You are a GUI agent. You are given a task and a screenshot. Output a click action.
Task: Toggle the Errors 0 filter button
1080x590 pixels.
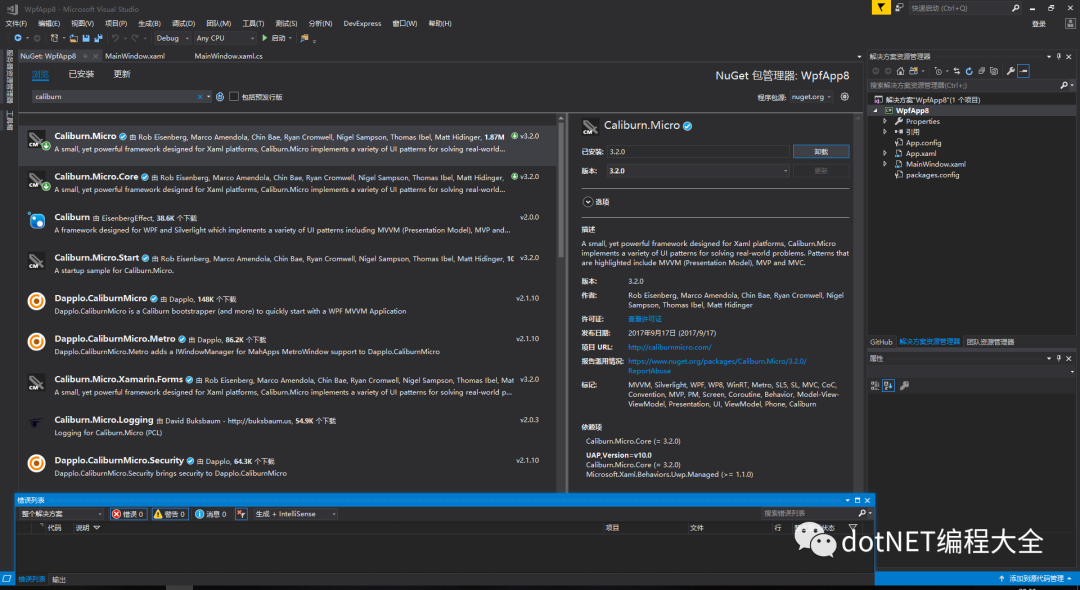[x=128, y=514]
